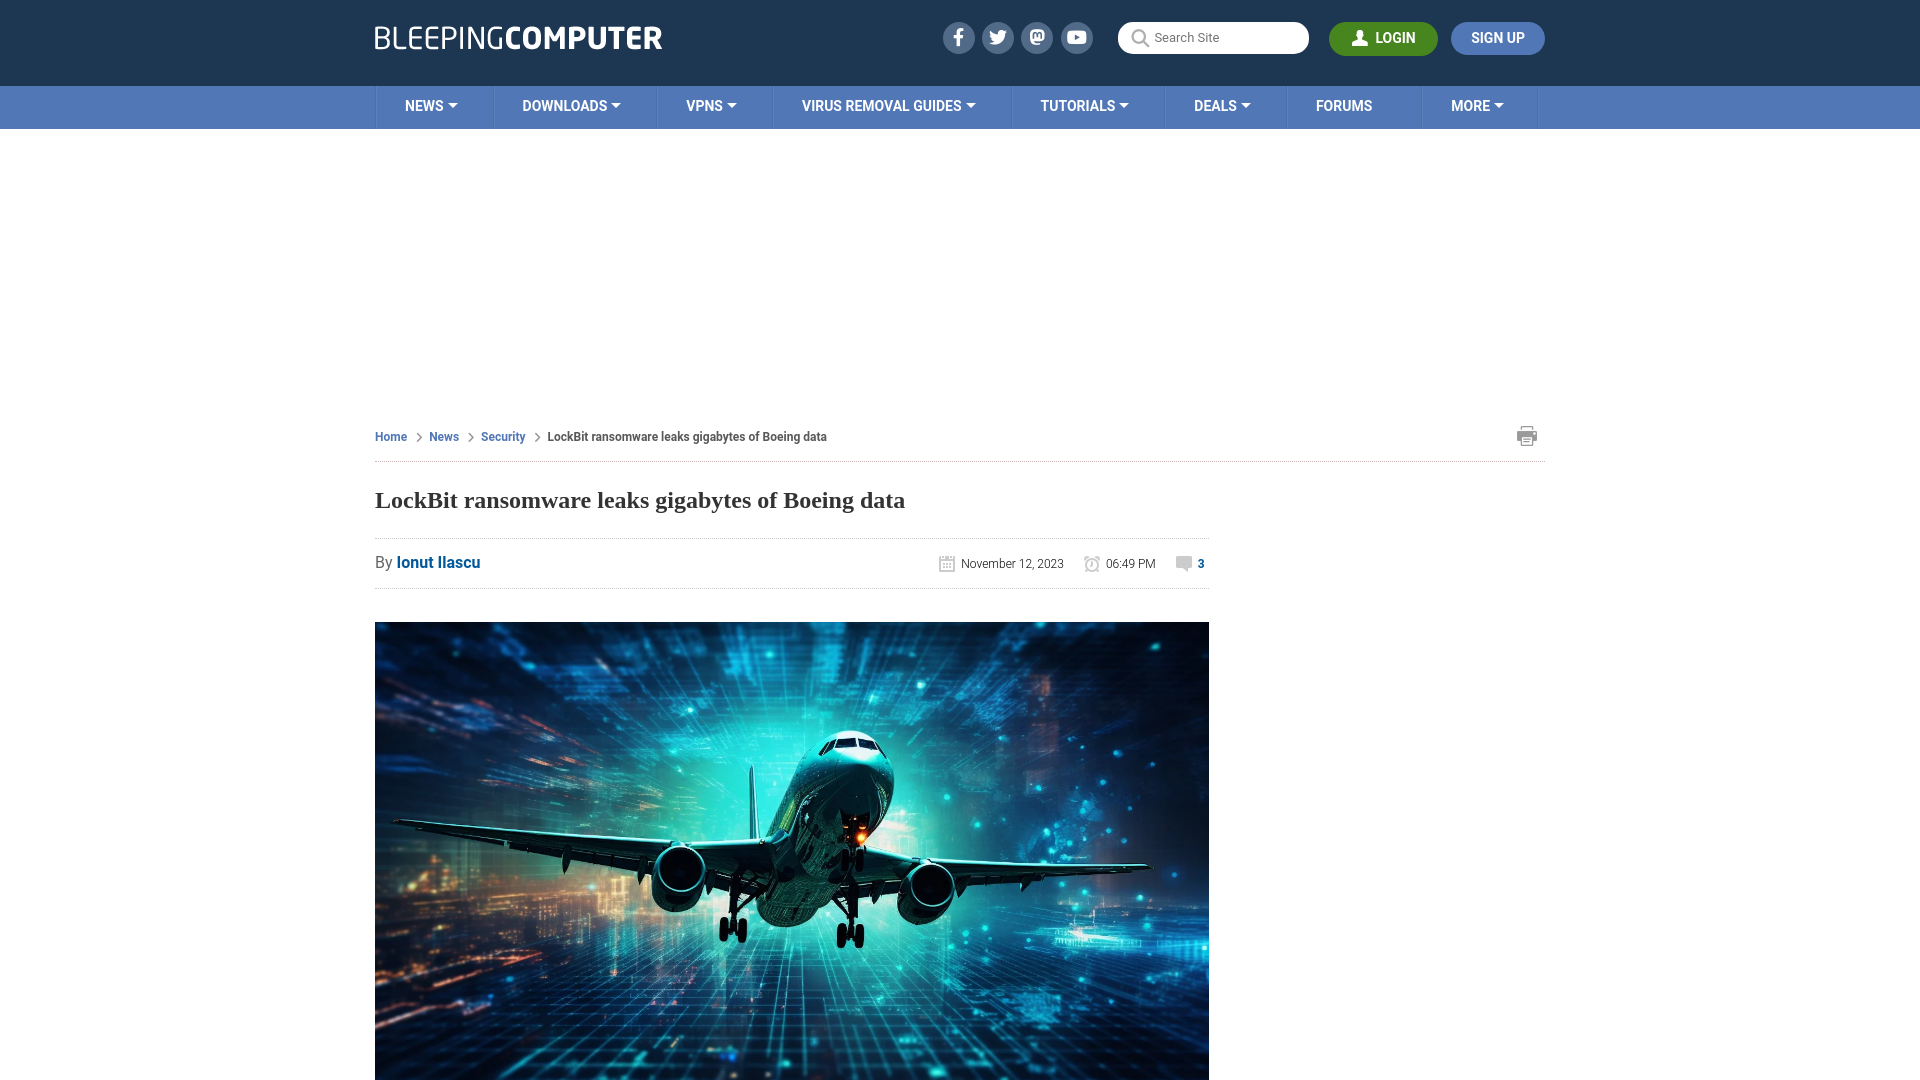1920x1080 pixels.
Task: Expand the MORE navigation menu
Action: coord(1477,105)
